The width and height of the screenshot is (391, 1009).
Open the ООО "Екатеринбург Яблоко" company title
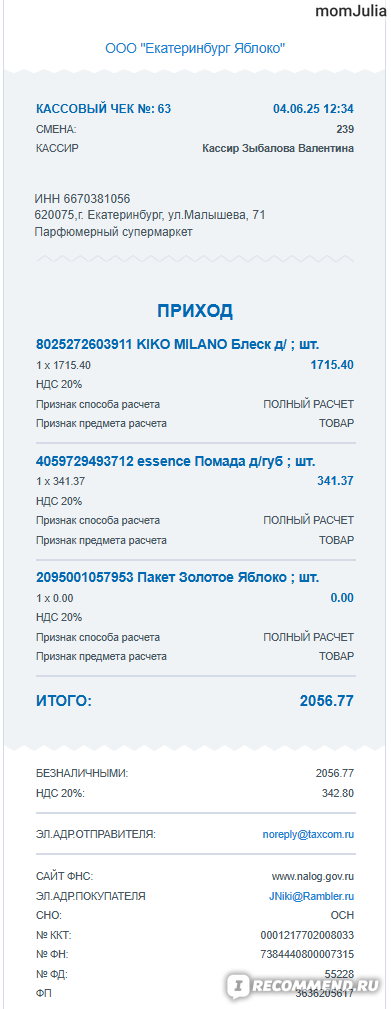coord(195,48)
